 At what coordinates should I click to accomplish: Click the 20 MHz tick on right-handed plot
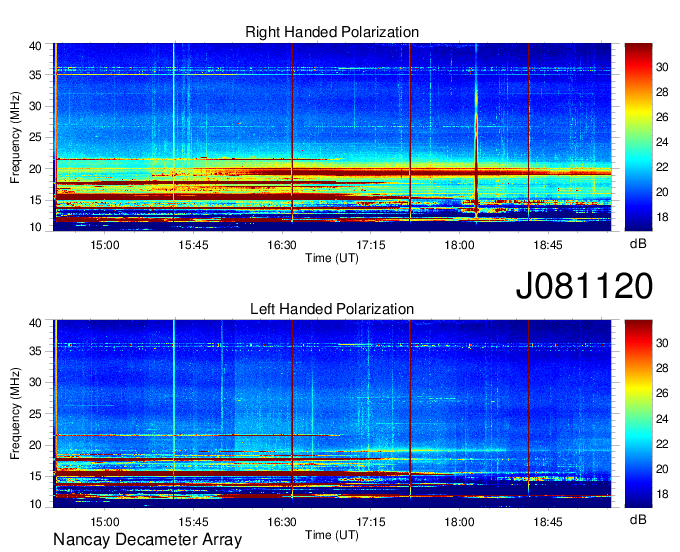(36, 169)
